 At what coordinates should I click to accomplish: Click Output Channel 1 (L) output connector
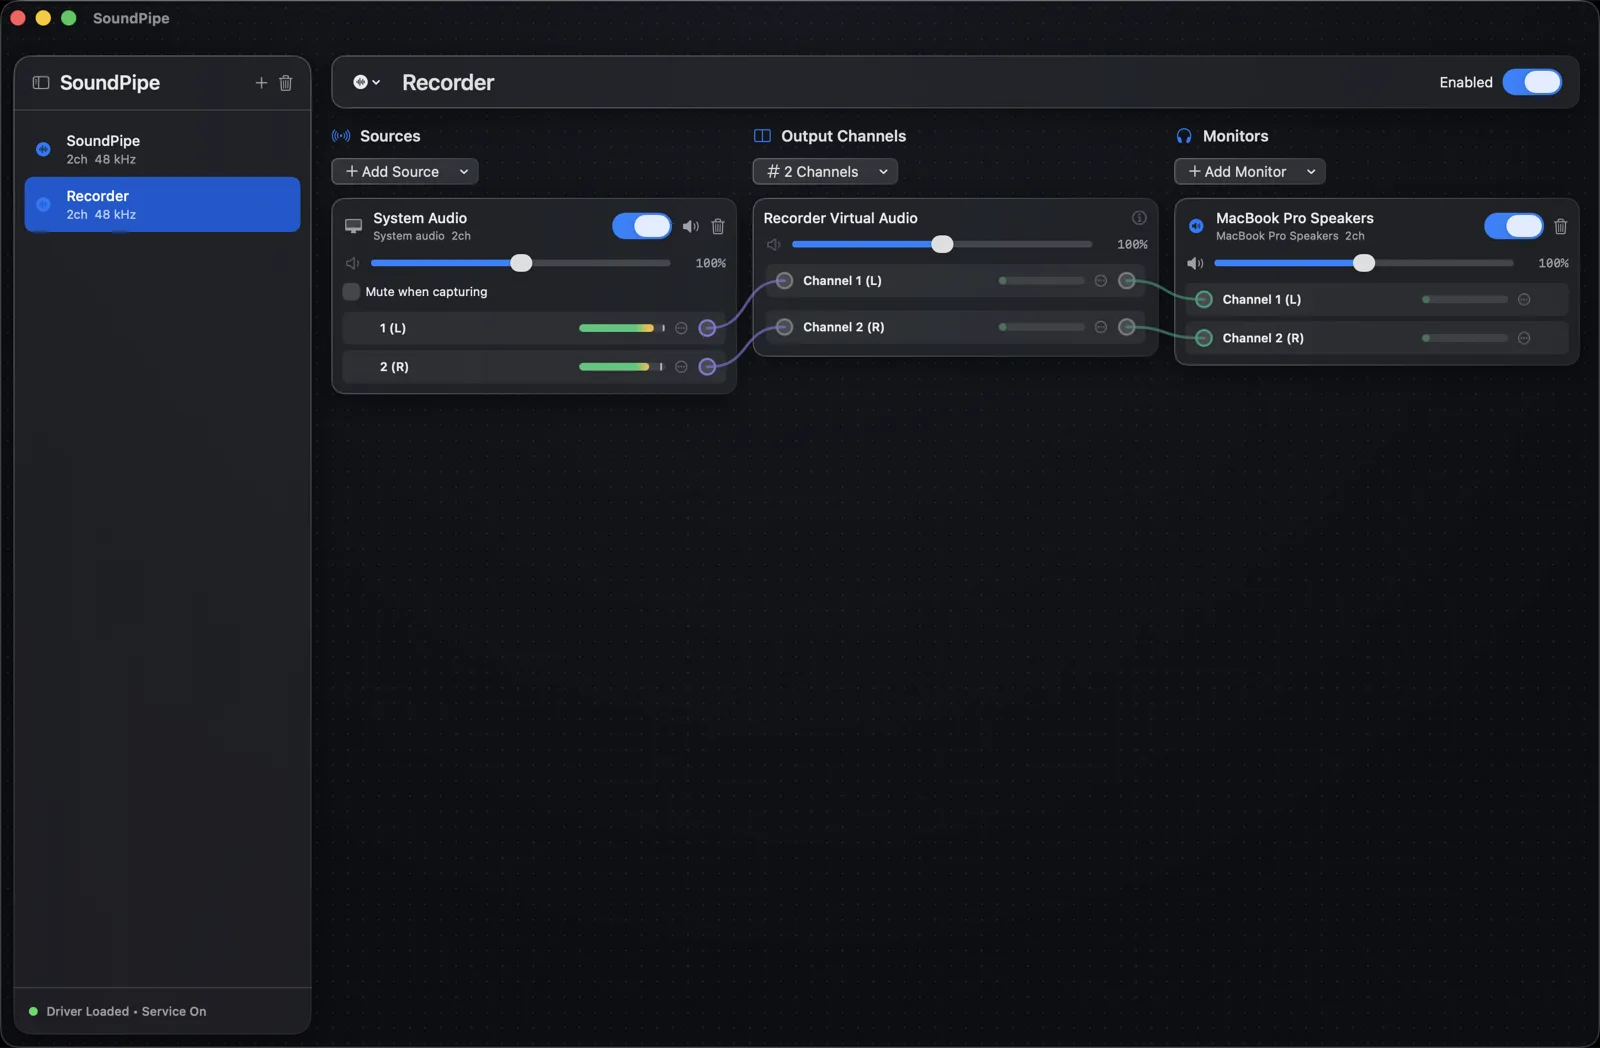point(1127,281)
